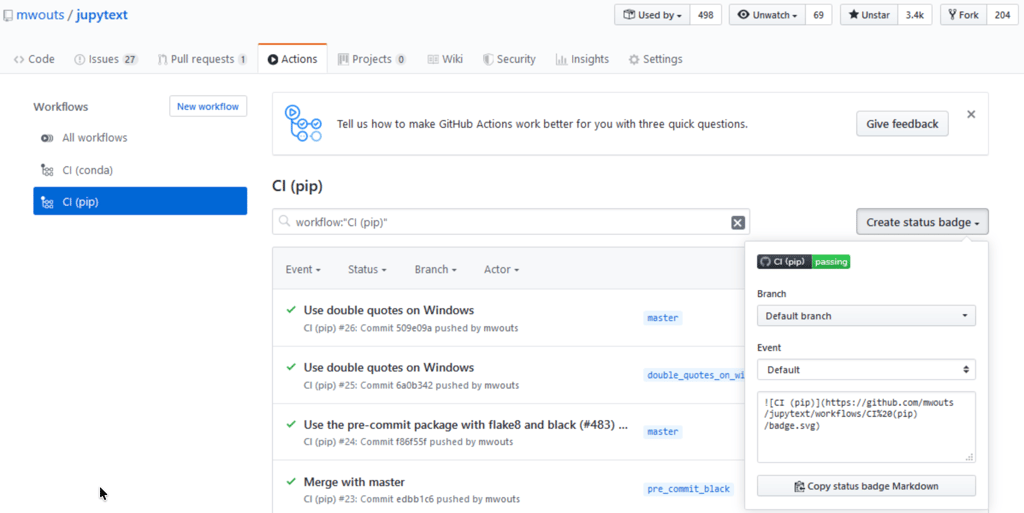
Task: Open the pre-commit package with flake8 run
Action: (x=466, y=425)
